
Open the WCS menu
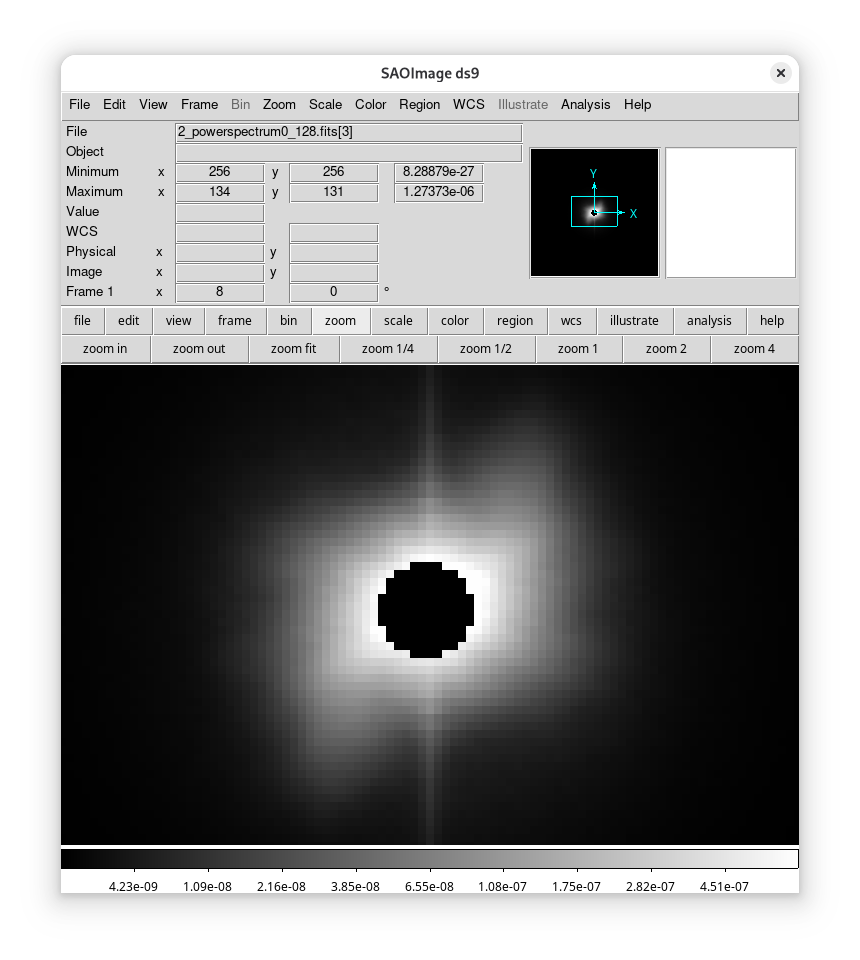tap(468, 104)
